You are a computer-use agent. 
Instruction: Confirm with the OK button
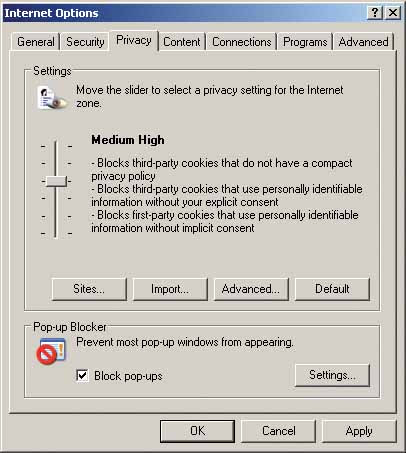click(197, 431)
